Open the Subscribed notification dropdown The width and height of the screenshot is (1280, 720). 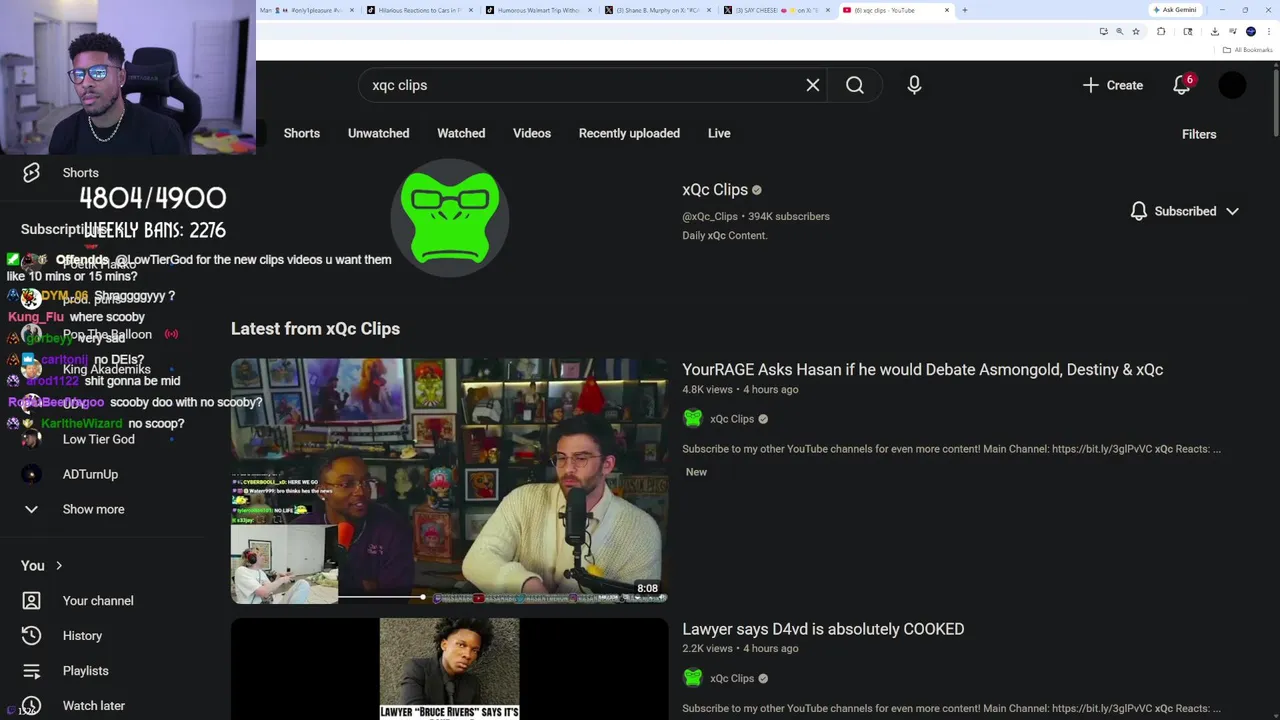coord(1185,211)
